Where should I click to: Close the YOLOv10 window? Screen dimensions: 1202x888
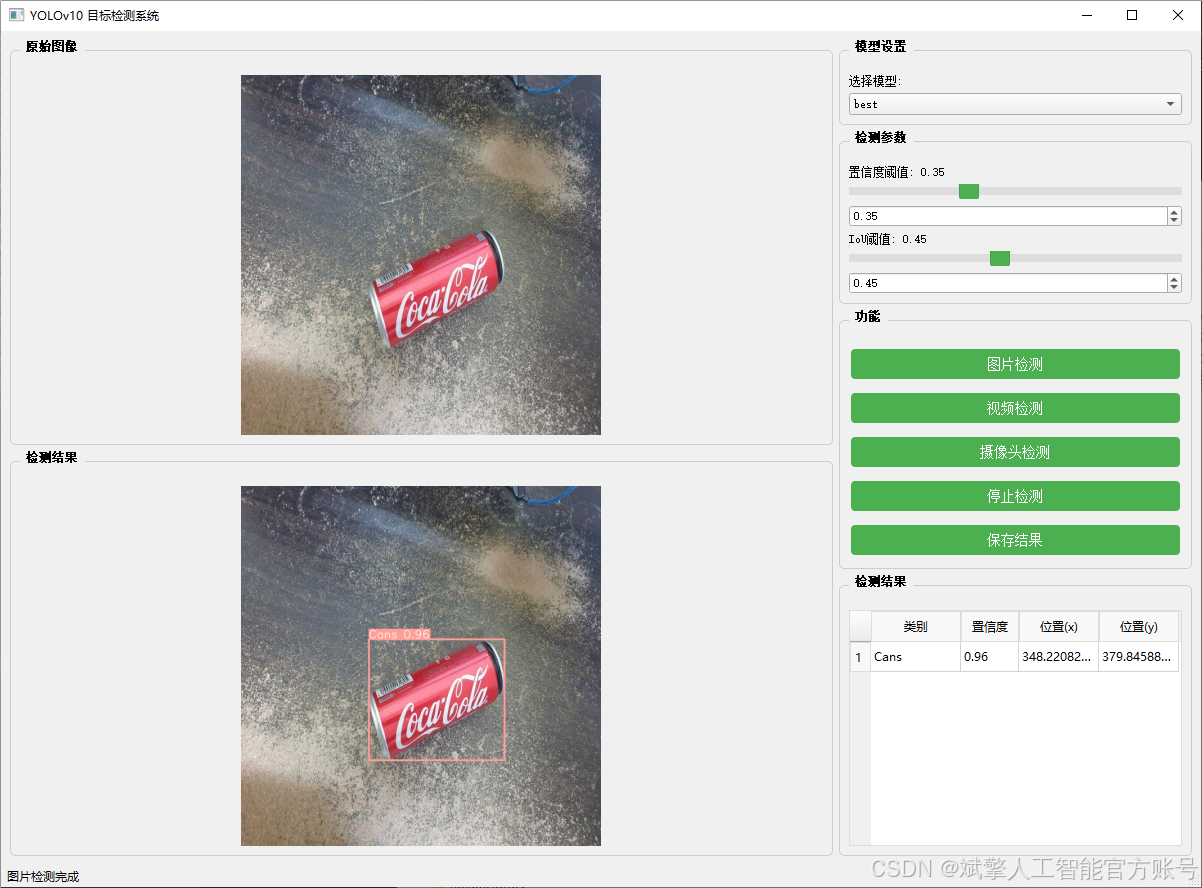(1178, 15)
